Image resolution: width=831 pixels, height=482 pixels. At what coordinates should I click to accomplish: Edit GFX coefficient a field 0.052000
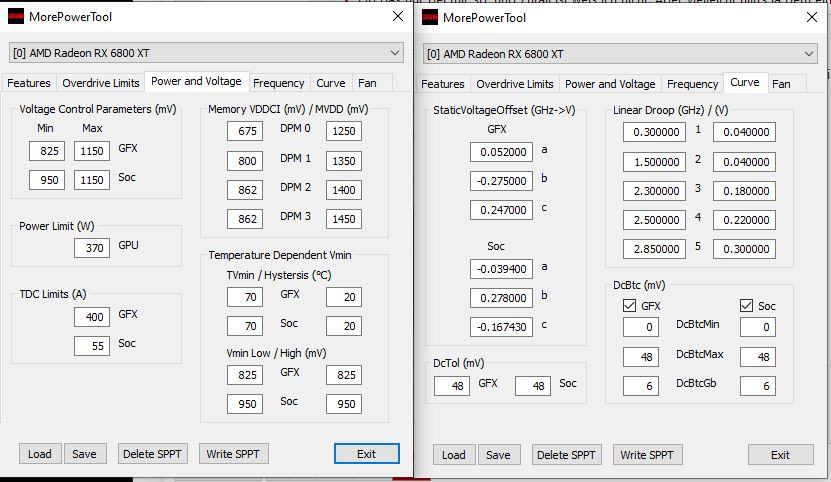click(x=501, y=152)
